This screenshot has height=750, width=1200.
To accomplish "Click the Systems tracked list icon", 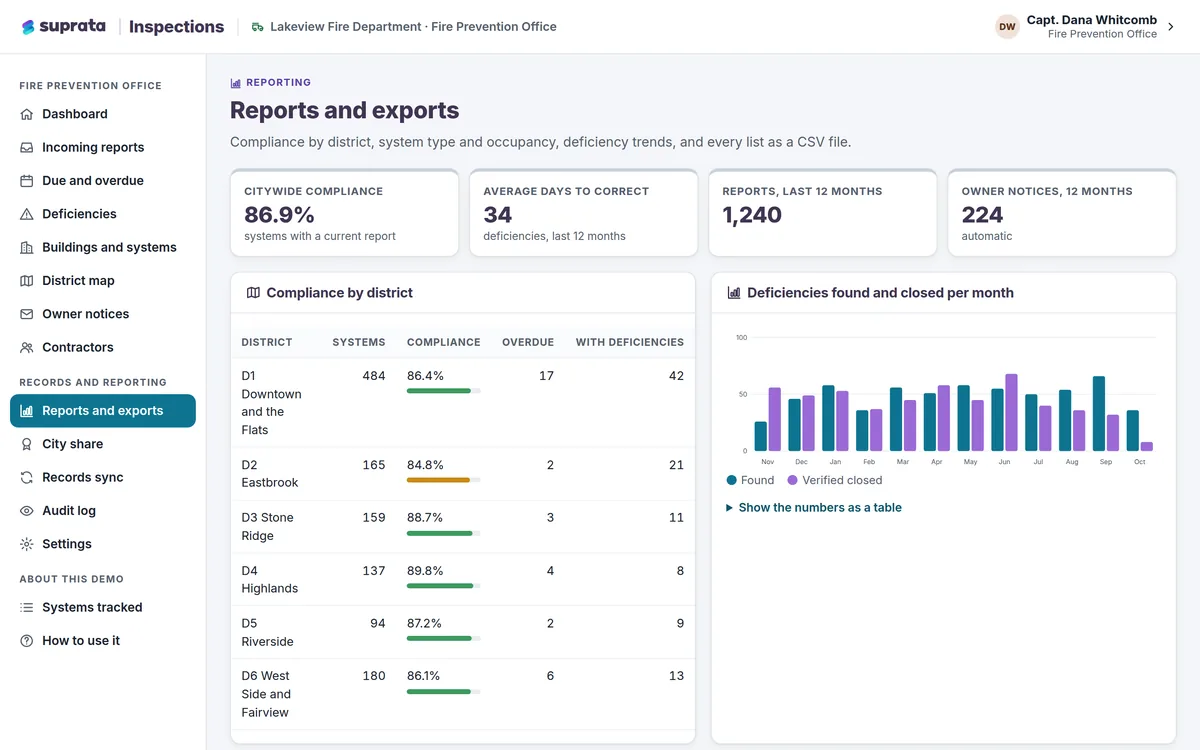I will [27, 607].
